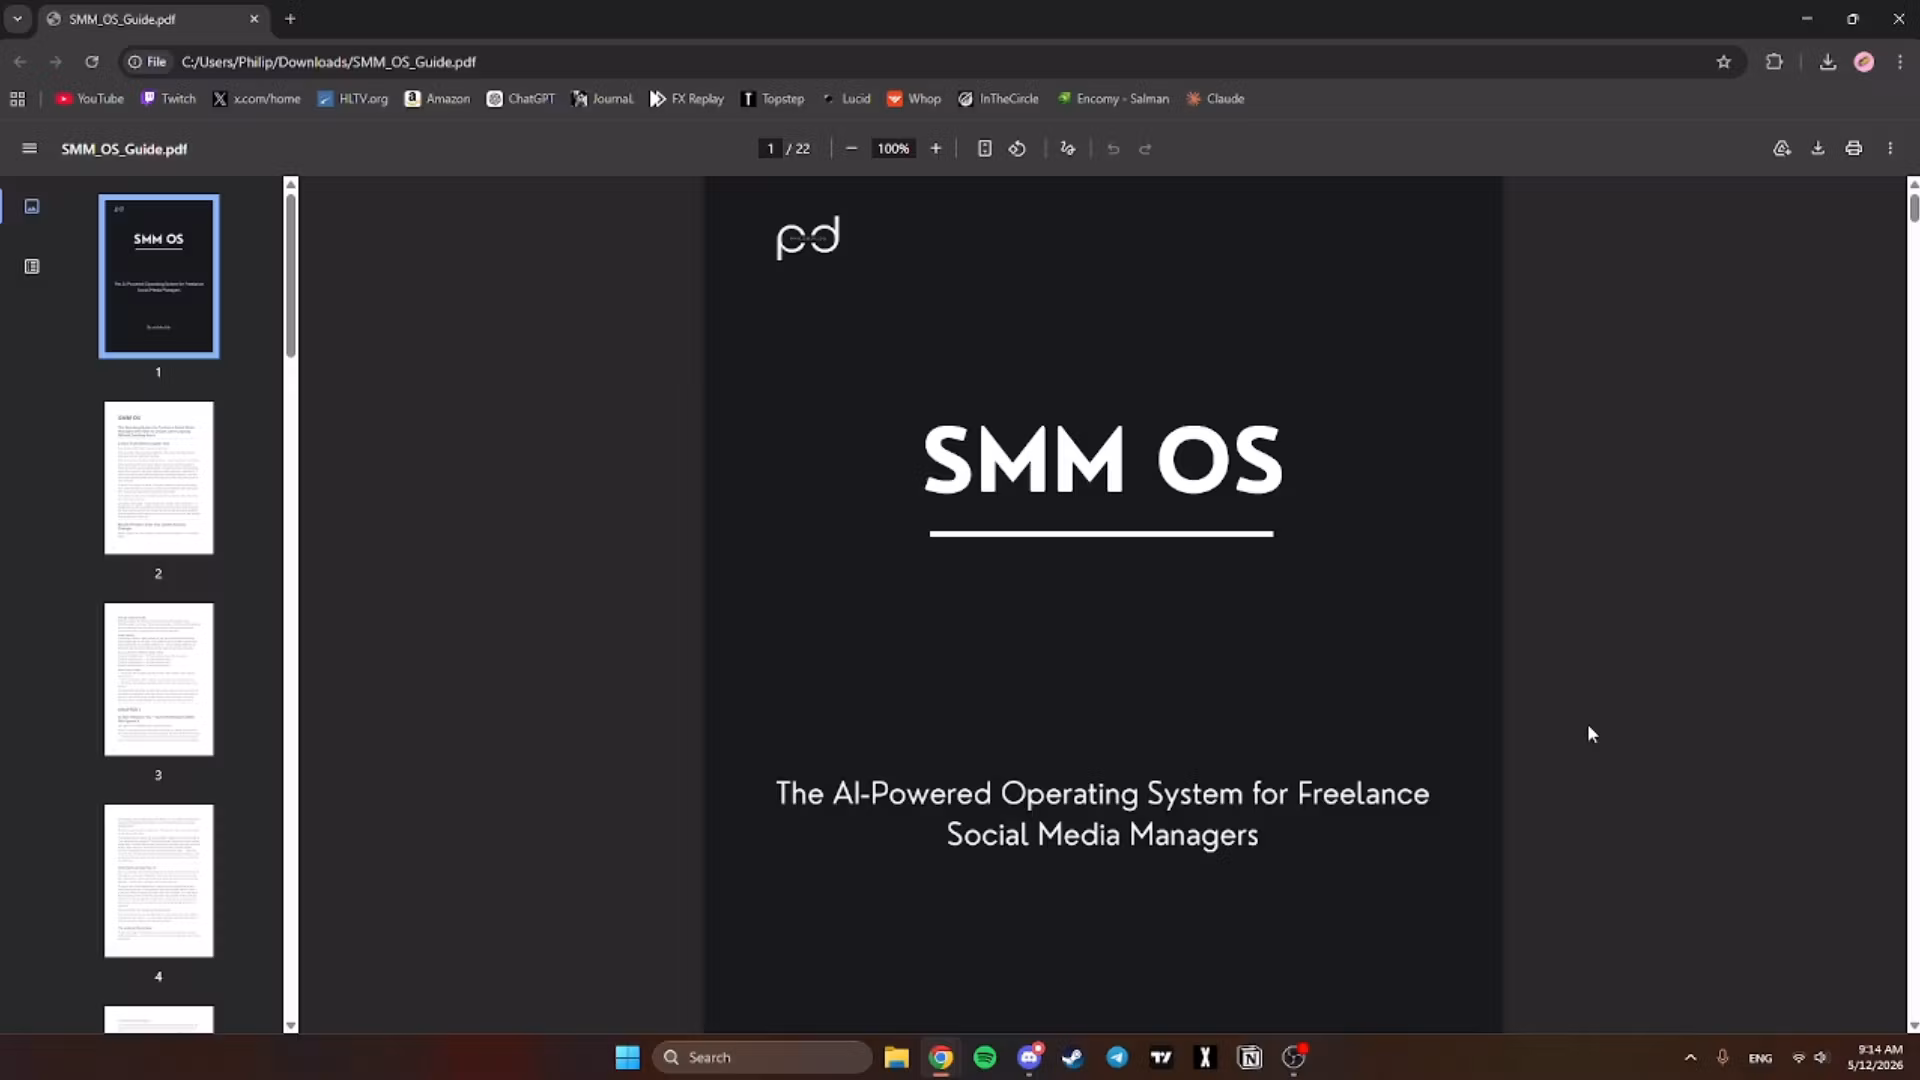The width and height of the screenshot is (1920, 1080).
Task: Select page 2 thumbnail
Action: coord(159,478)
